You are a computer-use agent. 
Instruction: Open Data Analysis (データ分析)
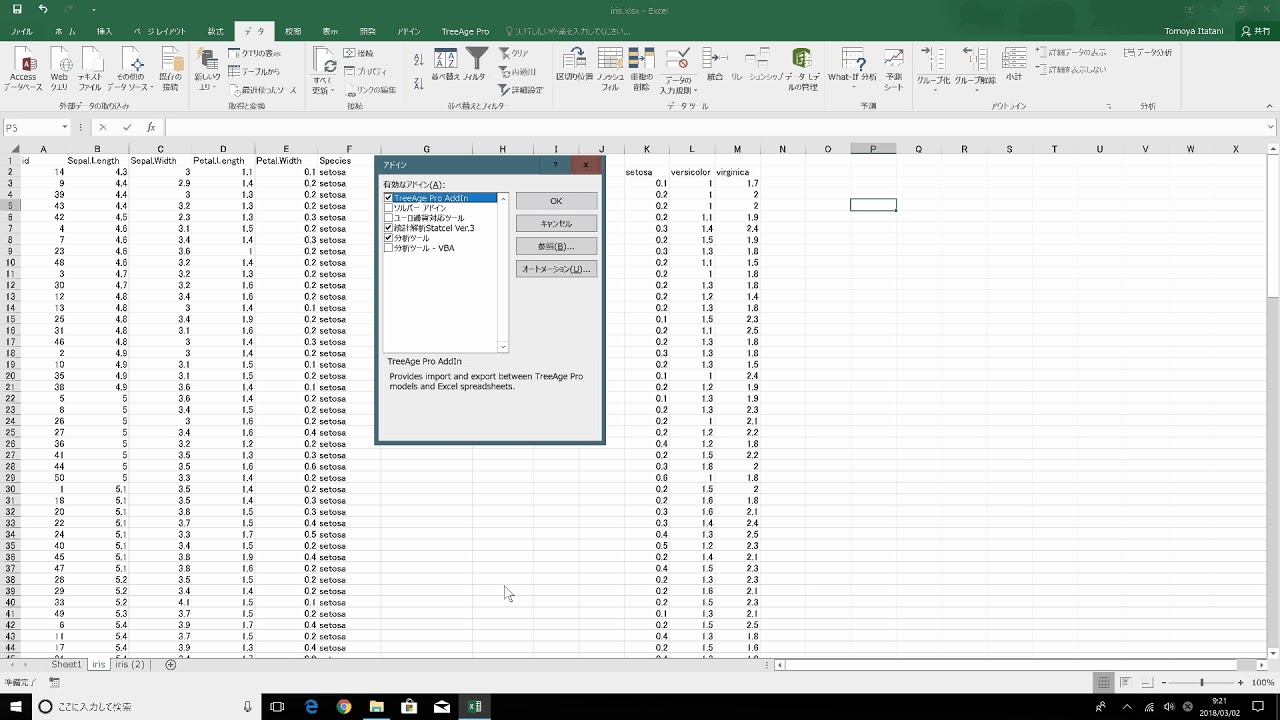pos(1148,53)
